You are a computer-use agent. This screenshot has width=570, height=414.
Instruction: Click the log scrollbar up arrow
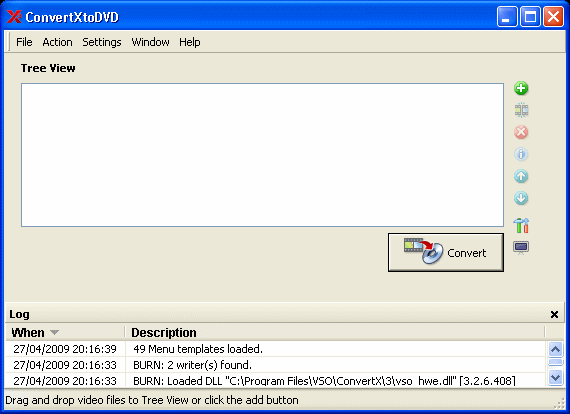point(555,349)
